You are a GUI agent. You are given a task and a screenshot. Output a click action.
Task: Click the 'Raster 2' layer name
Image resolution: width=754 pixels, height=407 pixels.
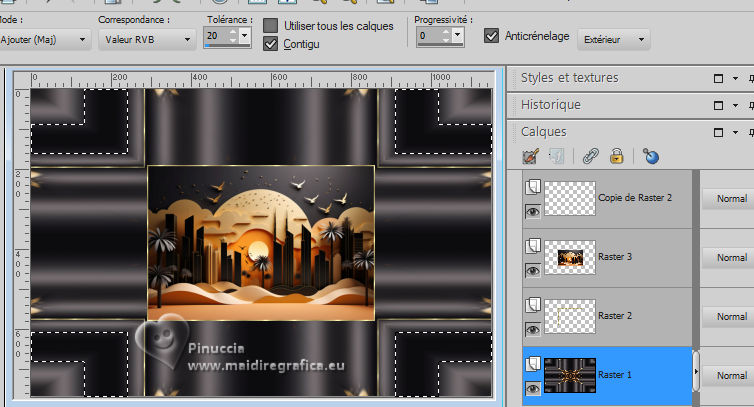(615, 316)
